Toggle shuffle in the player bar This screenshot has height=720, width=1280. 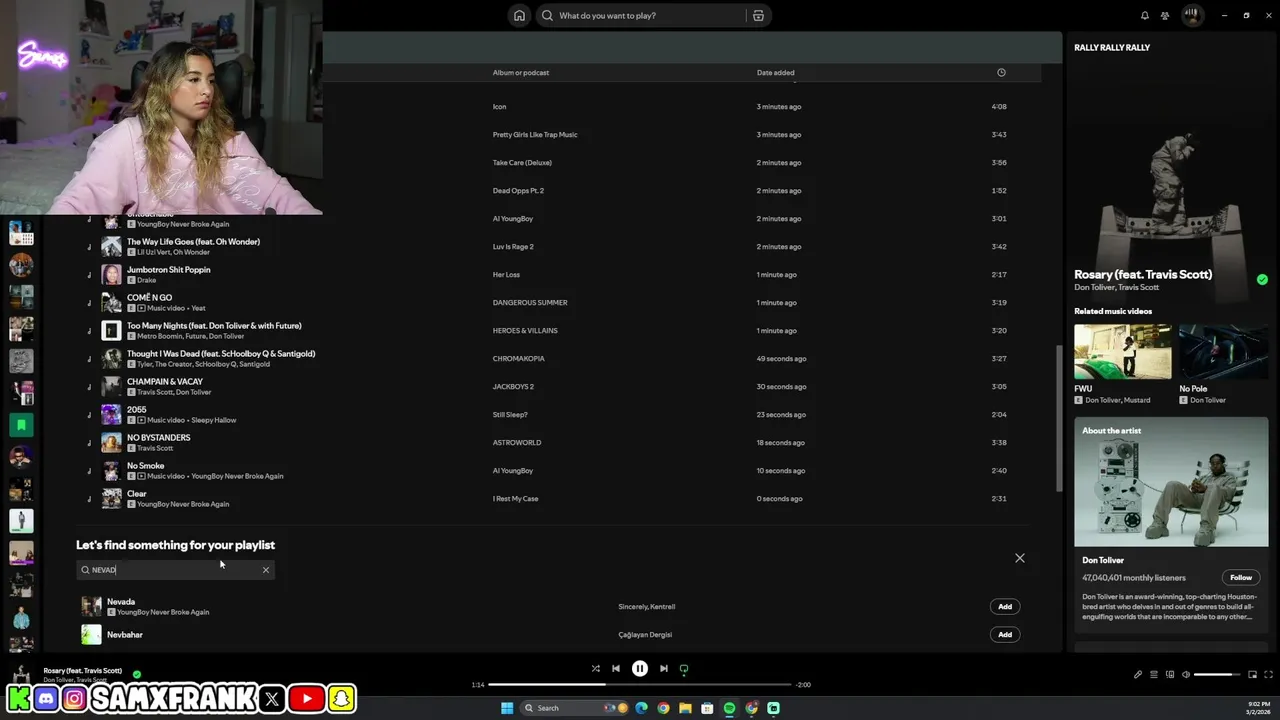pyautogui.click(x=595, y=668)
